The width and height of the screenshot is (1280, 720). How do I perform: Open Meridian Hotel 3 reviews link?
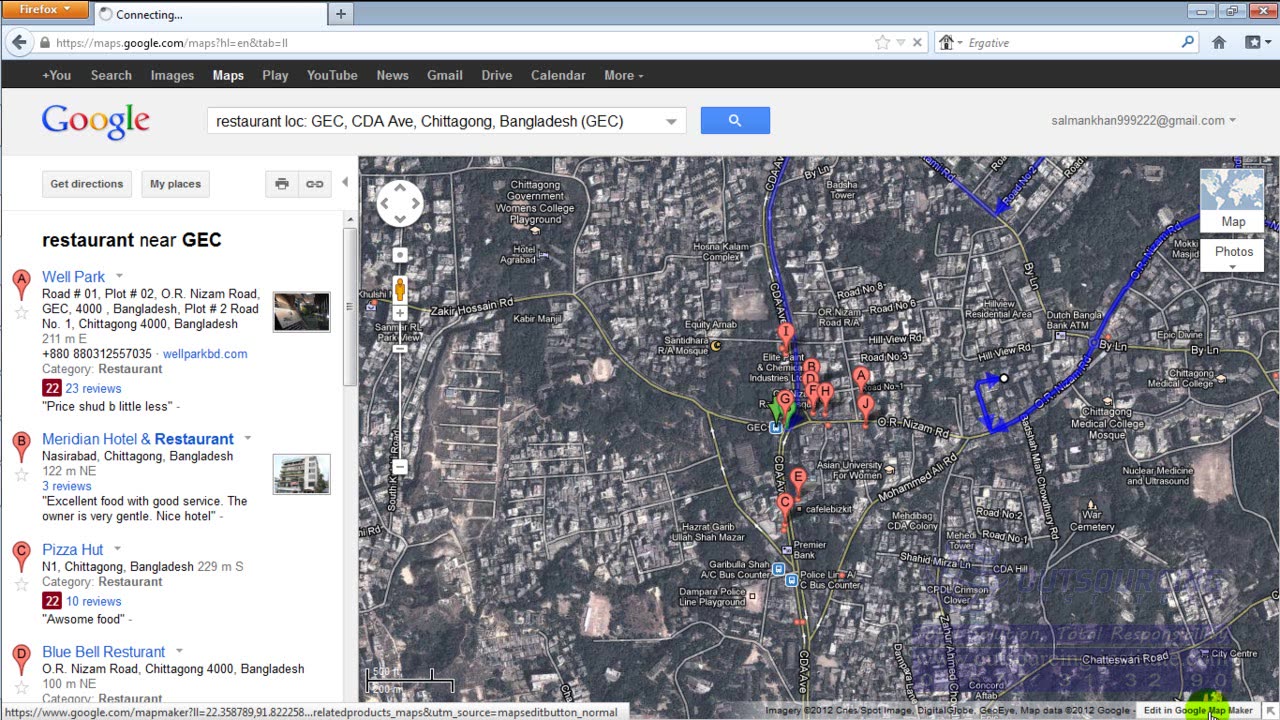click(x=66, y=486)
